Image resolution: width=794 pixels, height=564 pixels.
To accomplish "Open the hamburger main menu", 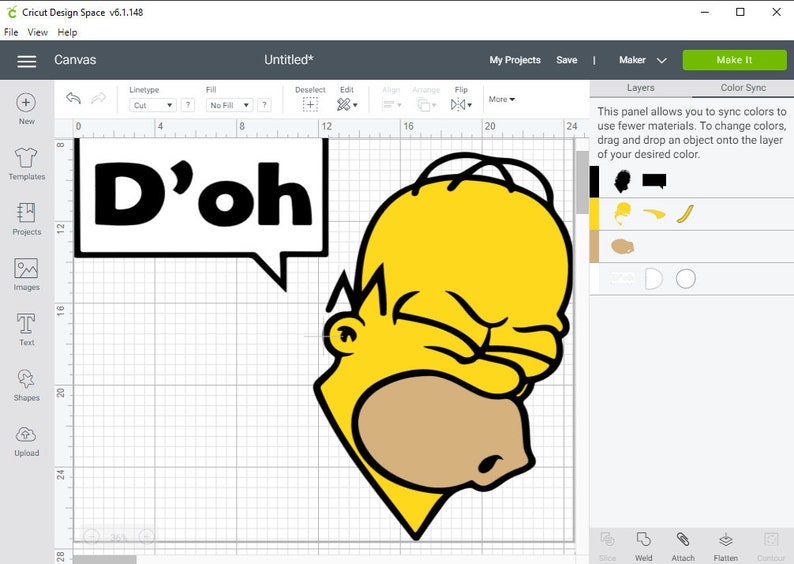I will click(26, 61).
